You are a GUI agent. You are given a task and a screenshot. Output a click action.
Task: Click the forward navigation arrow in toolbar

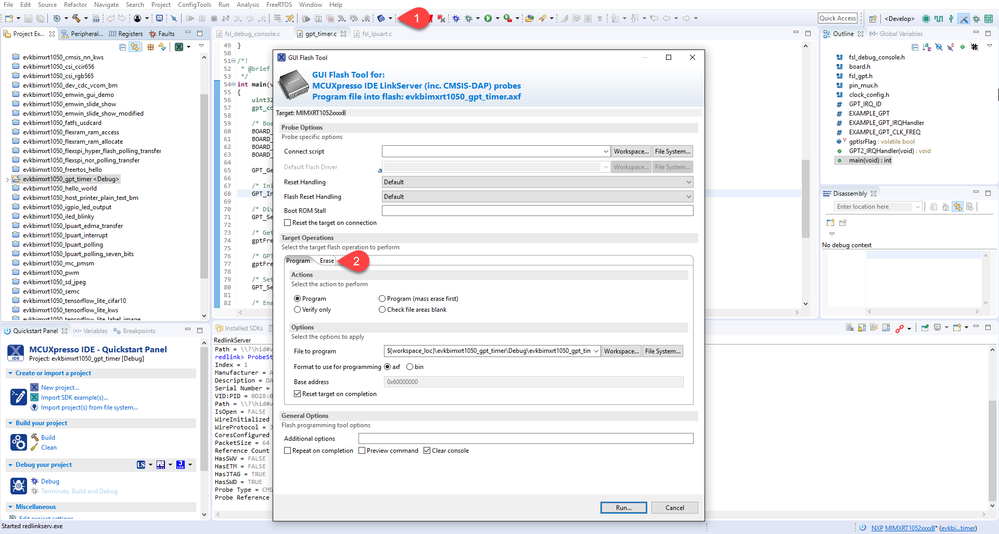[x=686, y=18]
